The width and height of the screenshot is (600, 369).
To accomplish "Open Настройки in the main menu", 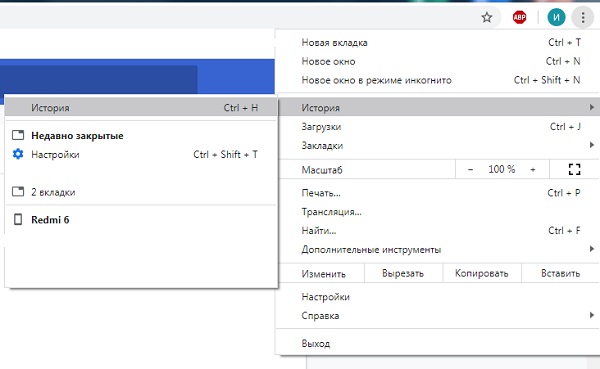I will [437, 297].
